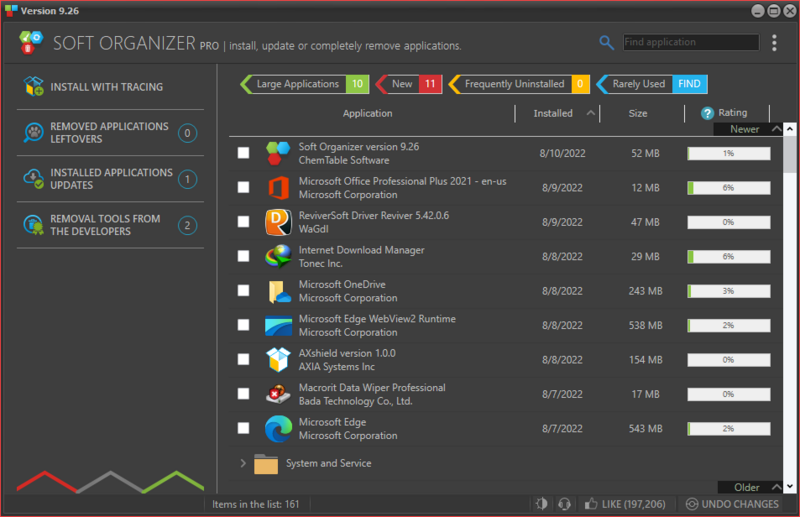Click the Microsoft OneDrive icon

279,291
